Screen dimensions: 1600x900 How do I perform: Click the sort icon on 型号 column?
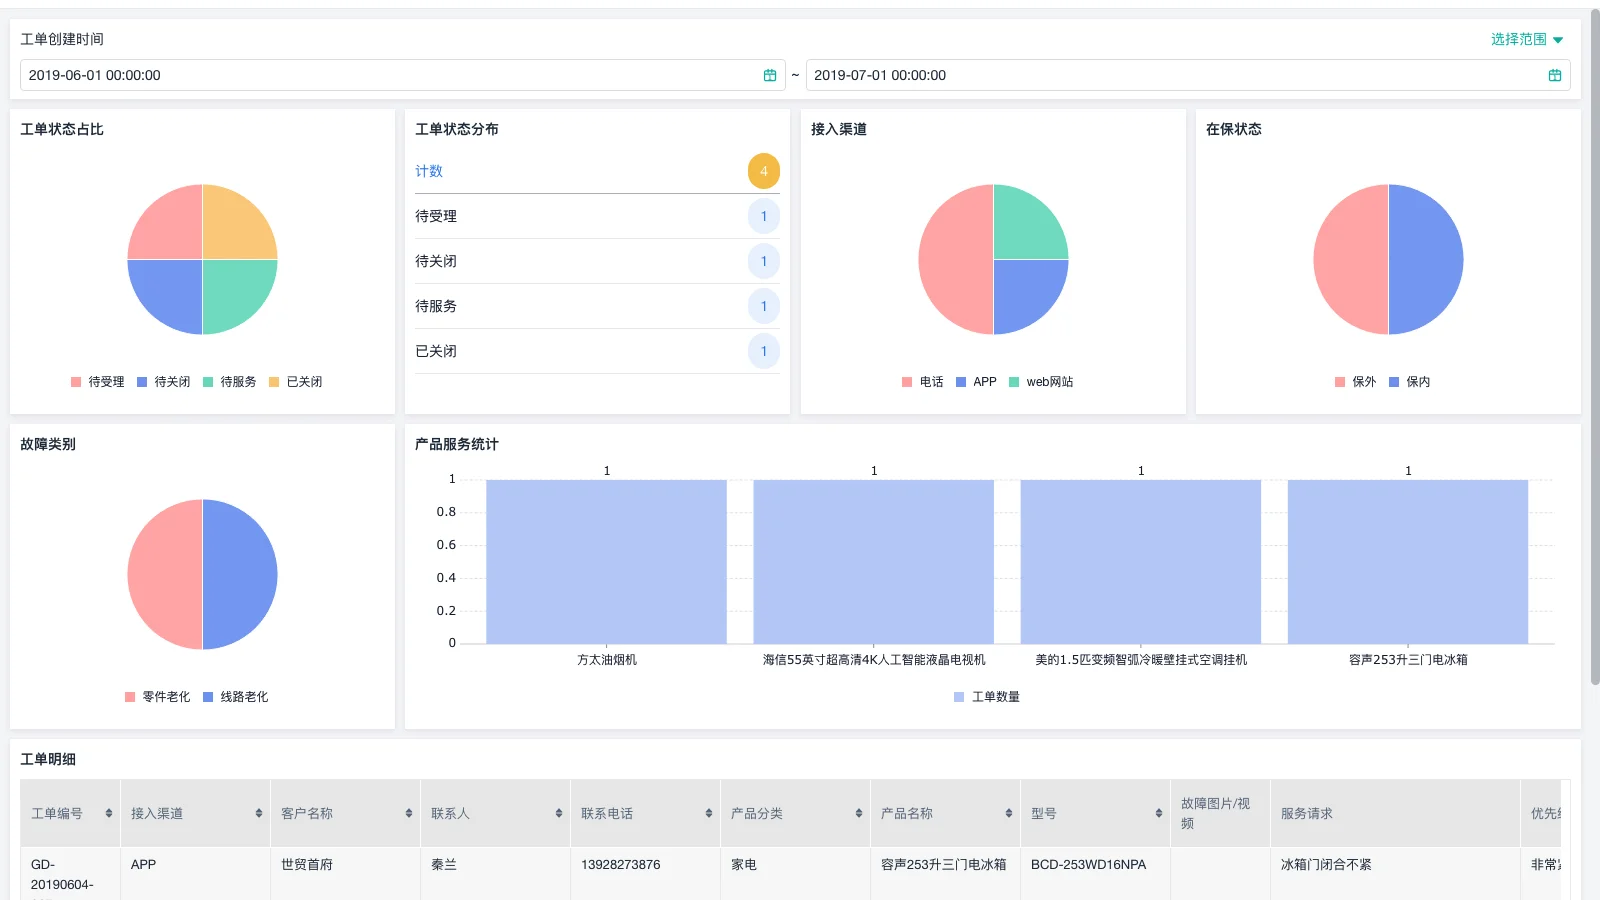1158,813
